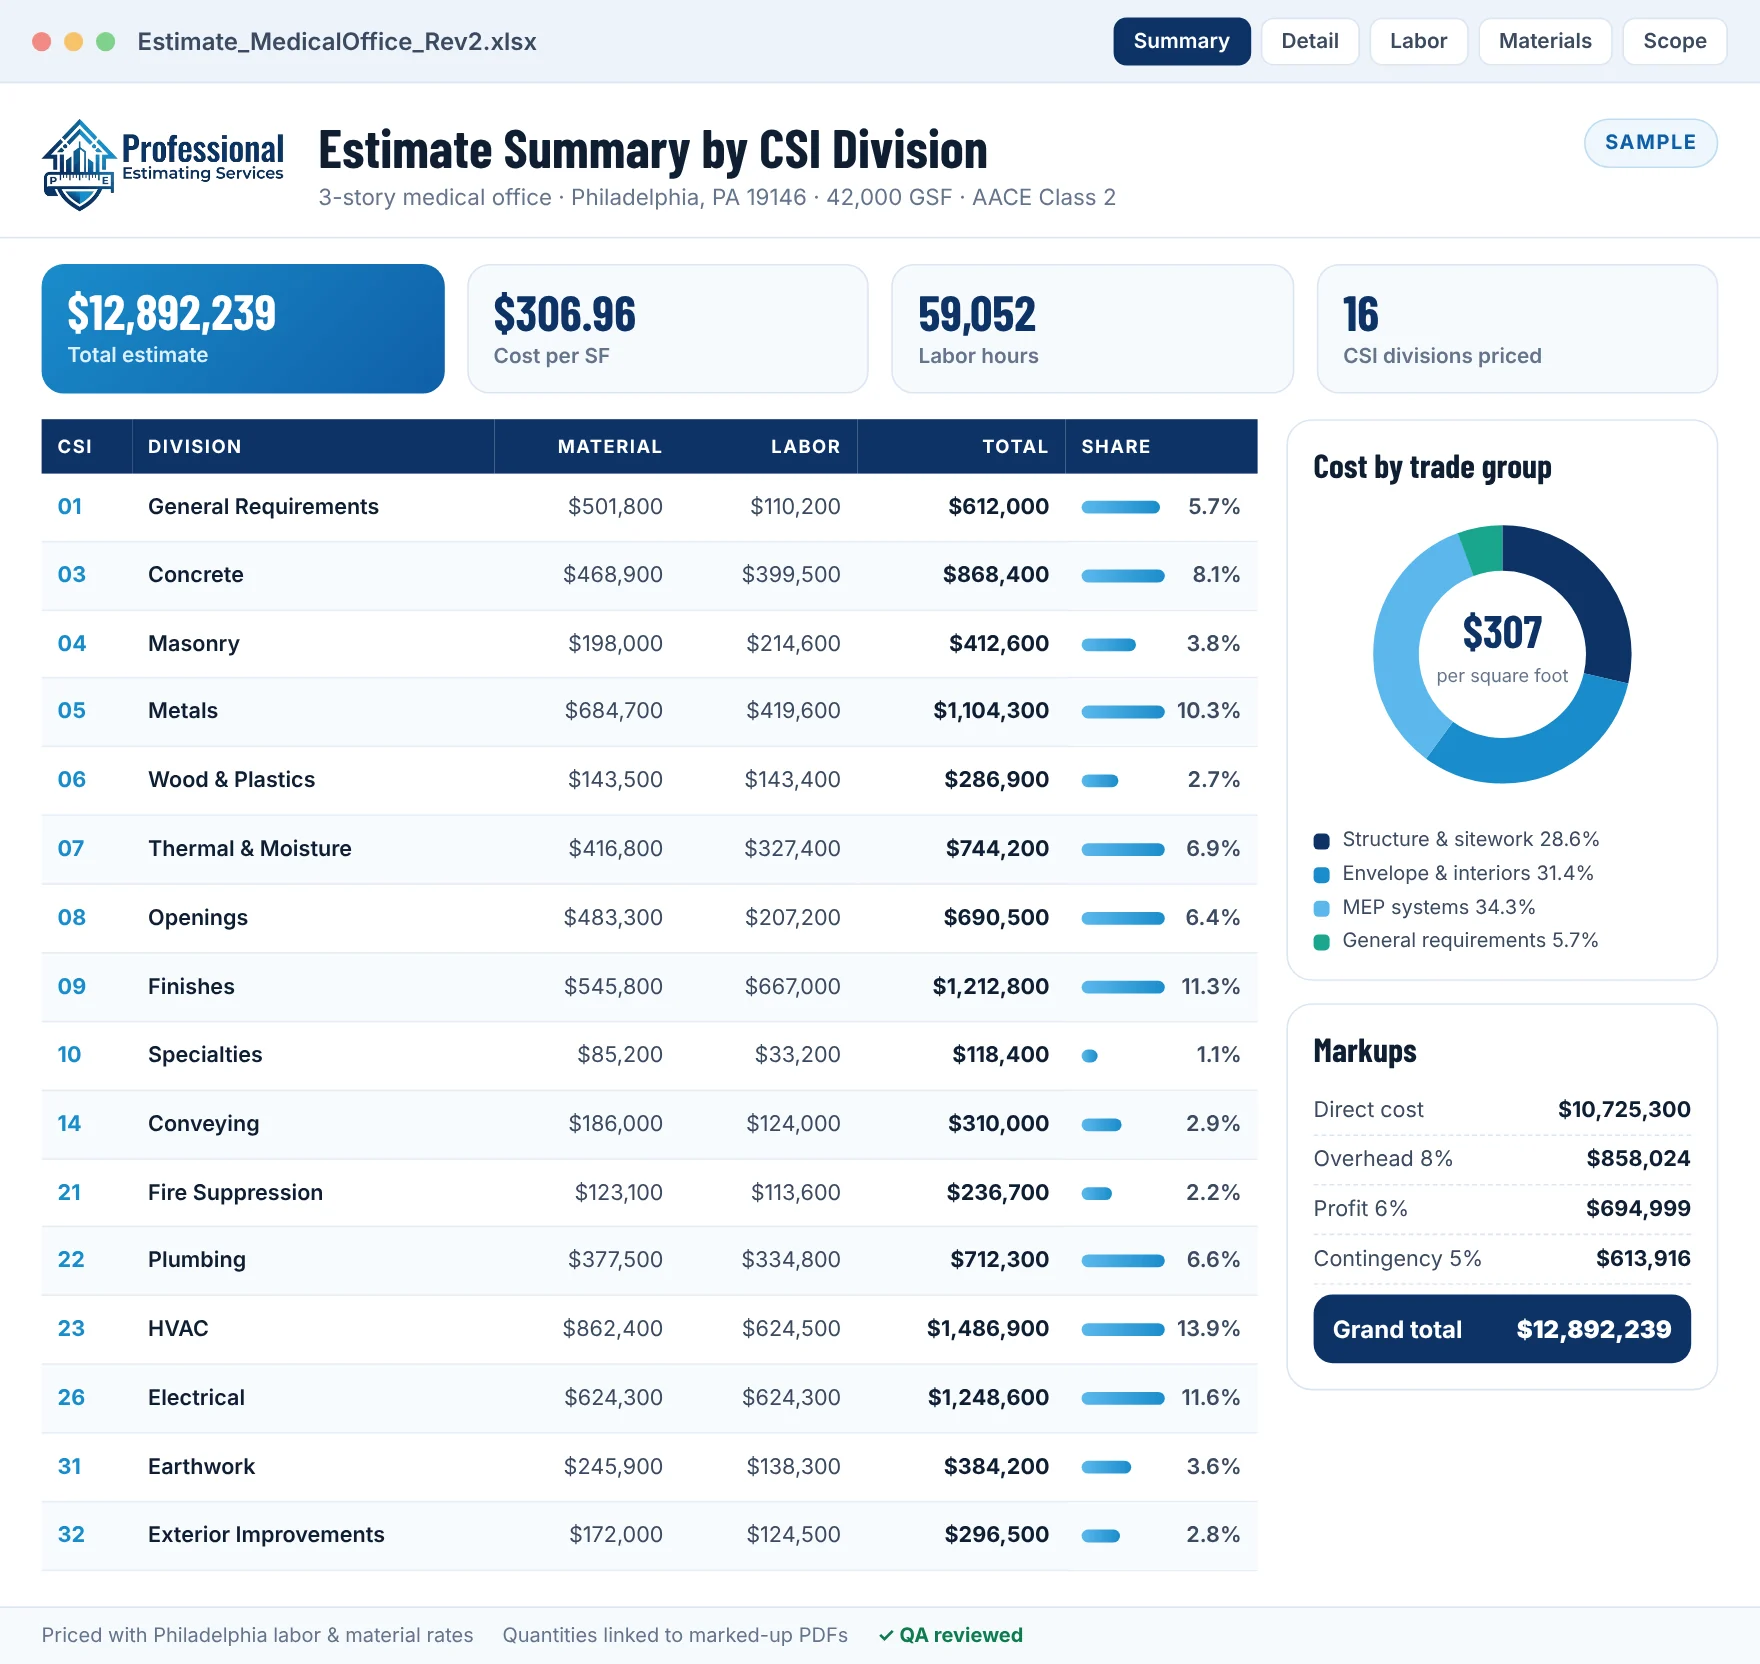Click Earthwork total $384,200
The width and height of the screenshot is (1760, 1664).
996,1467
